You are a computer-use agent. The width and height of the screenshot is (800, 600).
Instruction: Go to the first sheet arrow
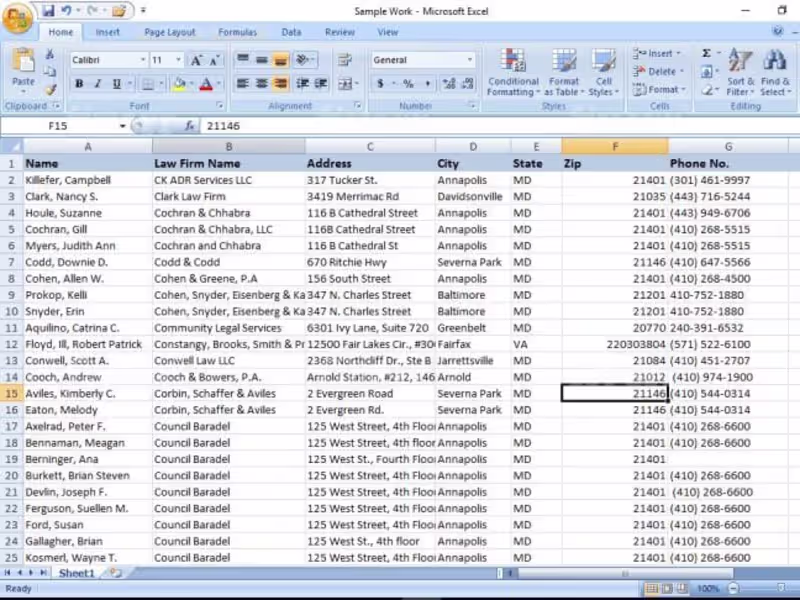pos(8,573)
